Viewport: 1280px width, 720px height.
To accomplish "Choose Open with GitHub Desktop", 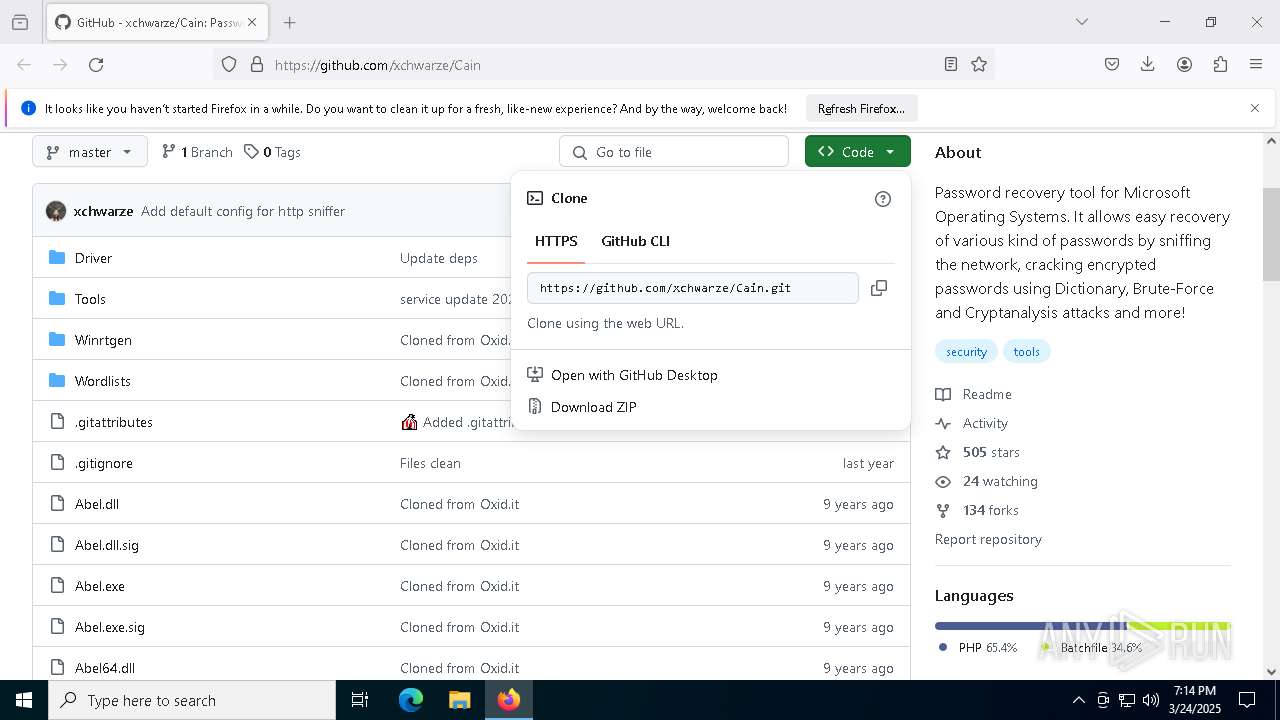I will tap(634, 375).
